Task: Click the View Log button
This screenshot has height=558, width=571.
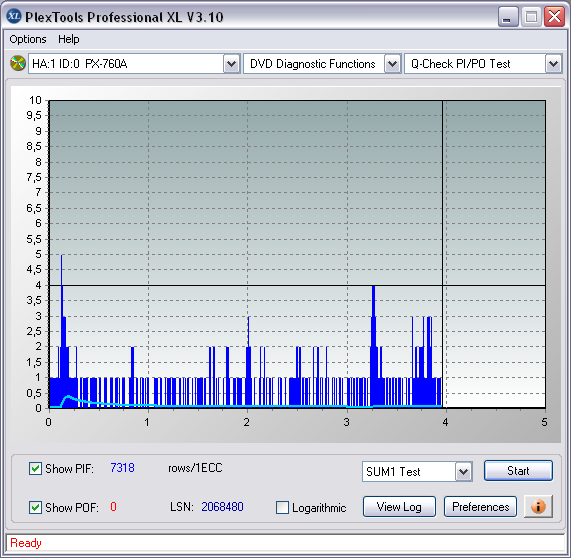Action: click(399, 507)
